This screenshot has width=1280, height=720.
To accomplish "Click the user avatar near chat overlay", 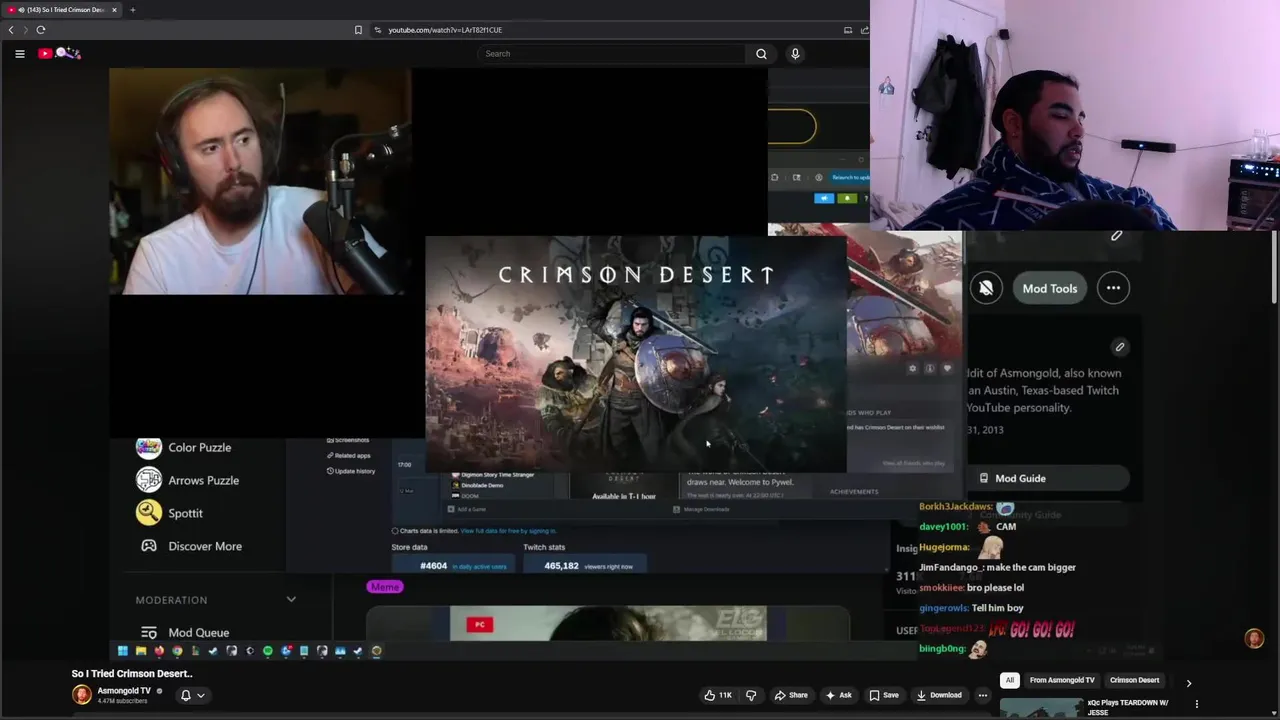I will [x=1254, y=638].
